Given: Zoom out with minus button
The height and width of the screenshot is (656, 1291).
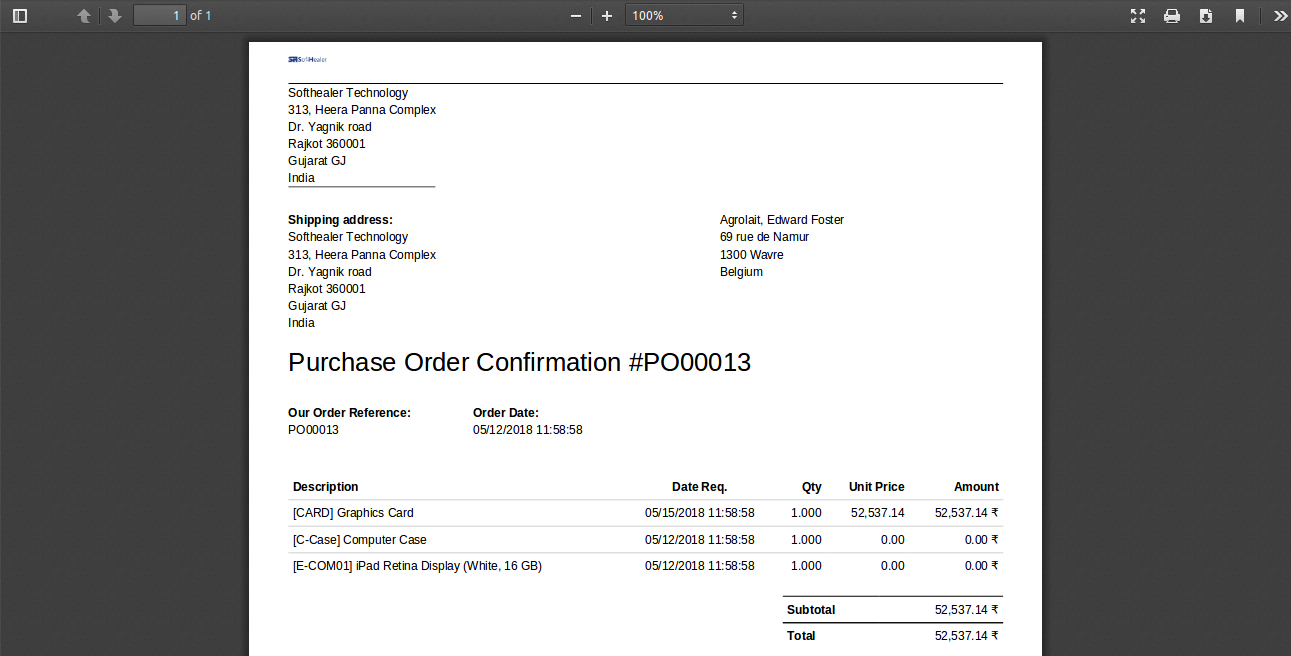Looking at the screenshot, I should tap(576, 16).
